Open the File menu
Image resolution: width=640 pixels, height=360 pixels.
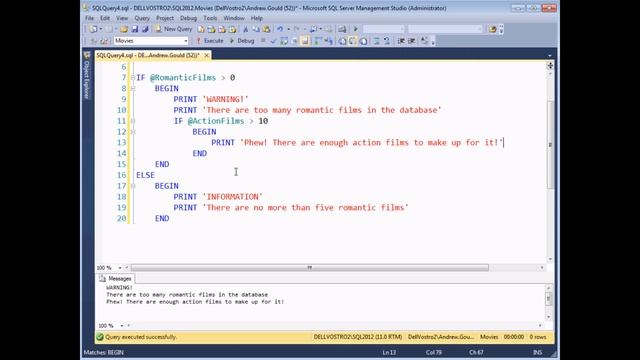[x=89, y=18]
